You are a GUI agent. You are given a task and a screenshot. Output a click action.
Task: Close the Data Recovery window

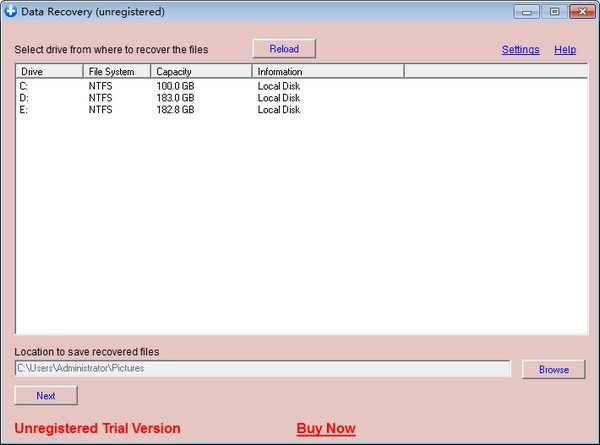tap(578, 12)
